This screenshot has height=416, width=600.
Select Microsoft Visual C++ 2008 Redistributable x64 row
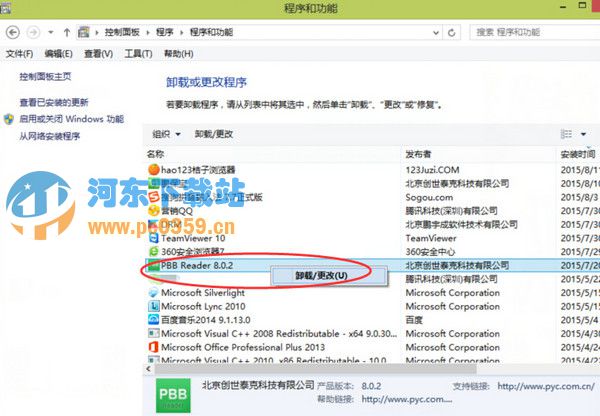pyautogui.click(x=279, y=334)
